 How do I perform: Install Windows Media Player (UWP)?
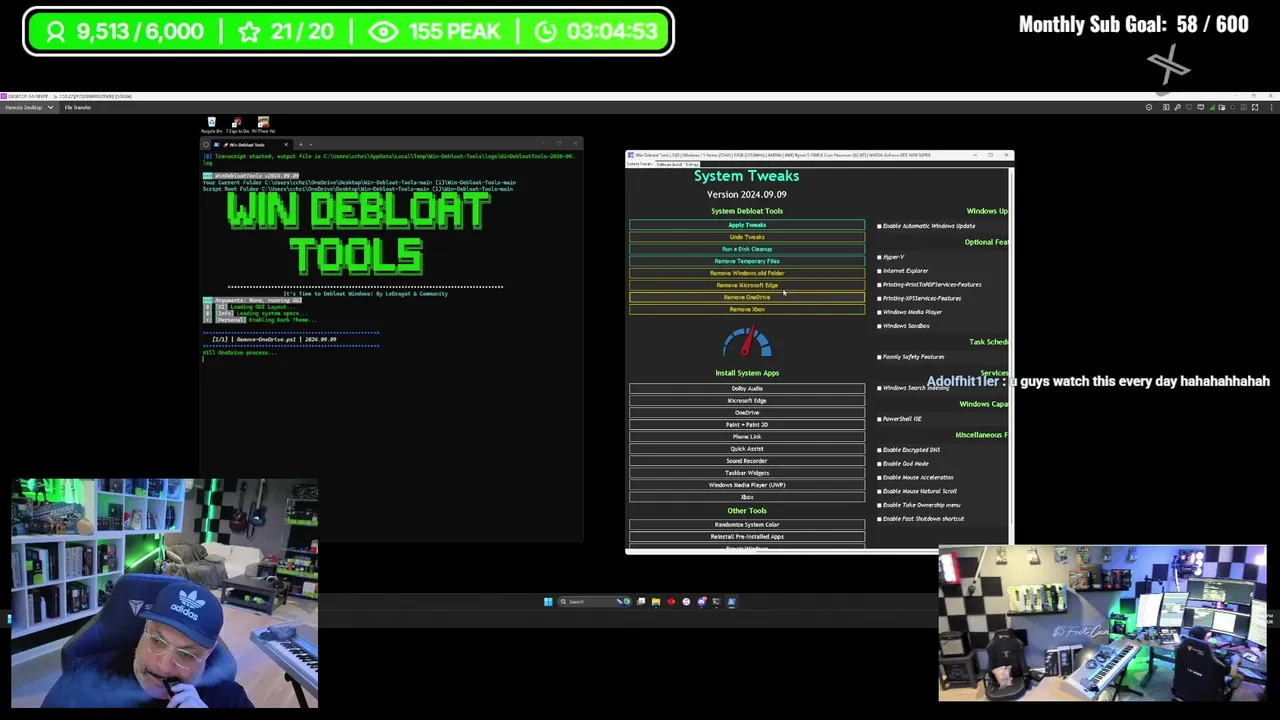tap(747, 484)
